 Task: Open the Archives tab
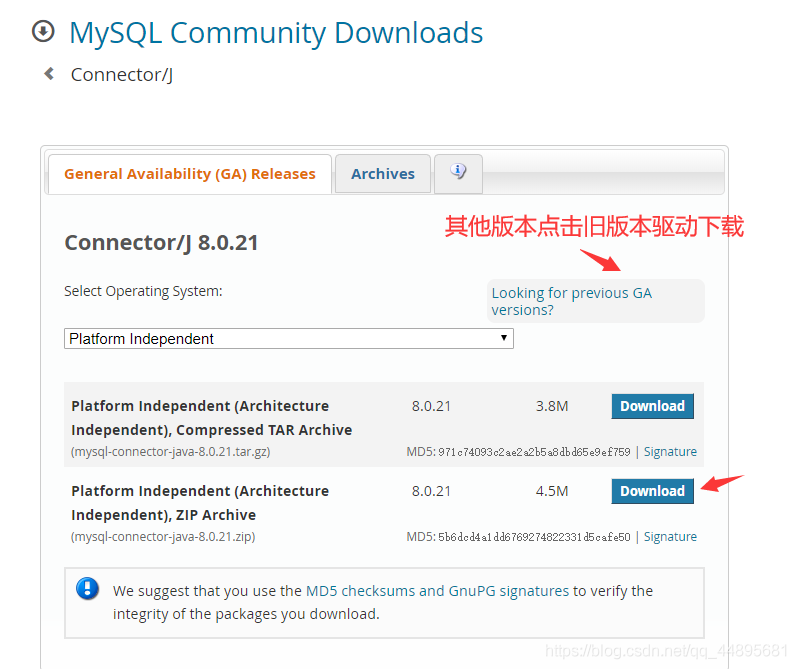point(383,174)
